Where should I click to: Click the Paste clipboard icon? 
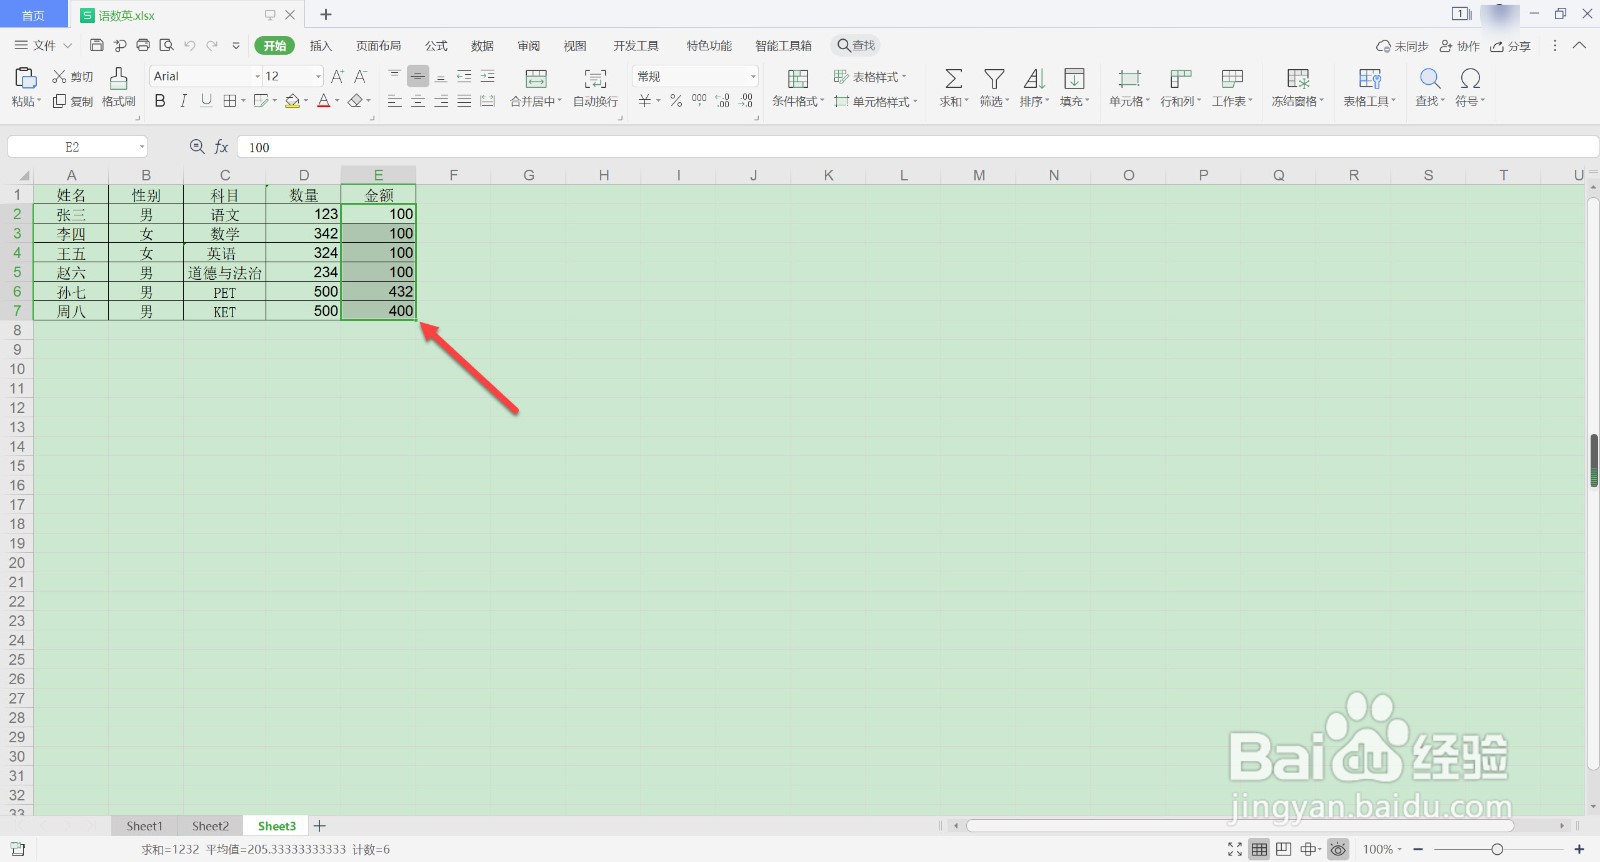point(25,78)
